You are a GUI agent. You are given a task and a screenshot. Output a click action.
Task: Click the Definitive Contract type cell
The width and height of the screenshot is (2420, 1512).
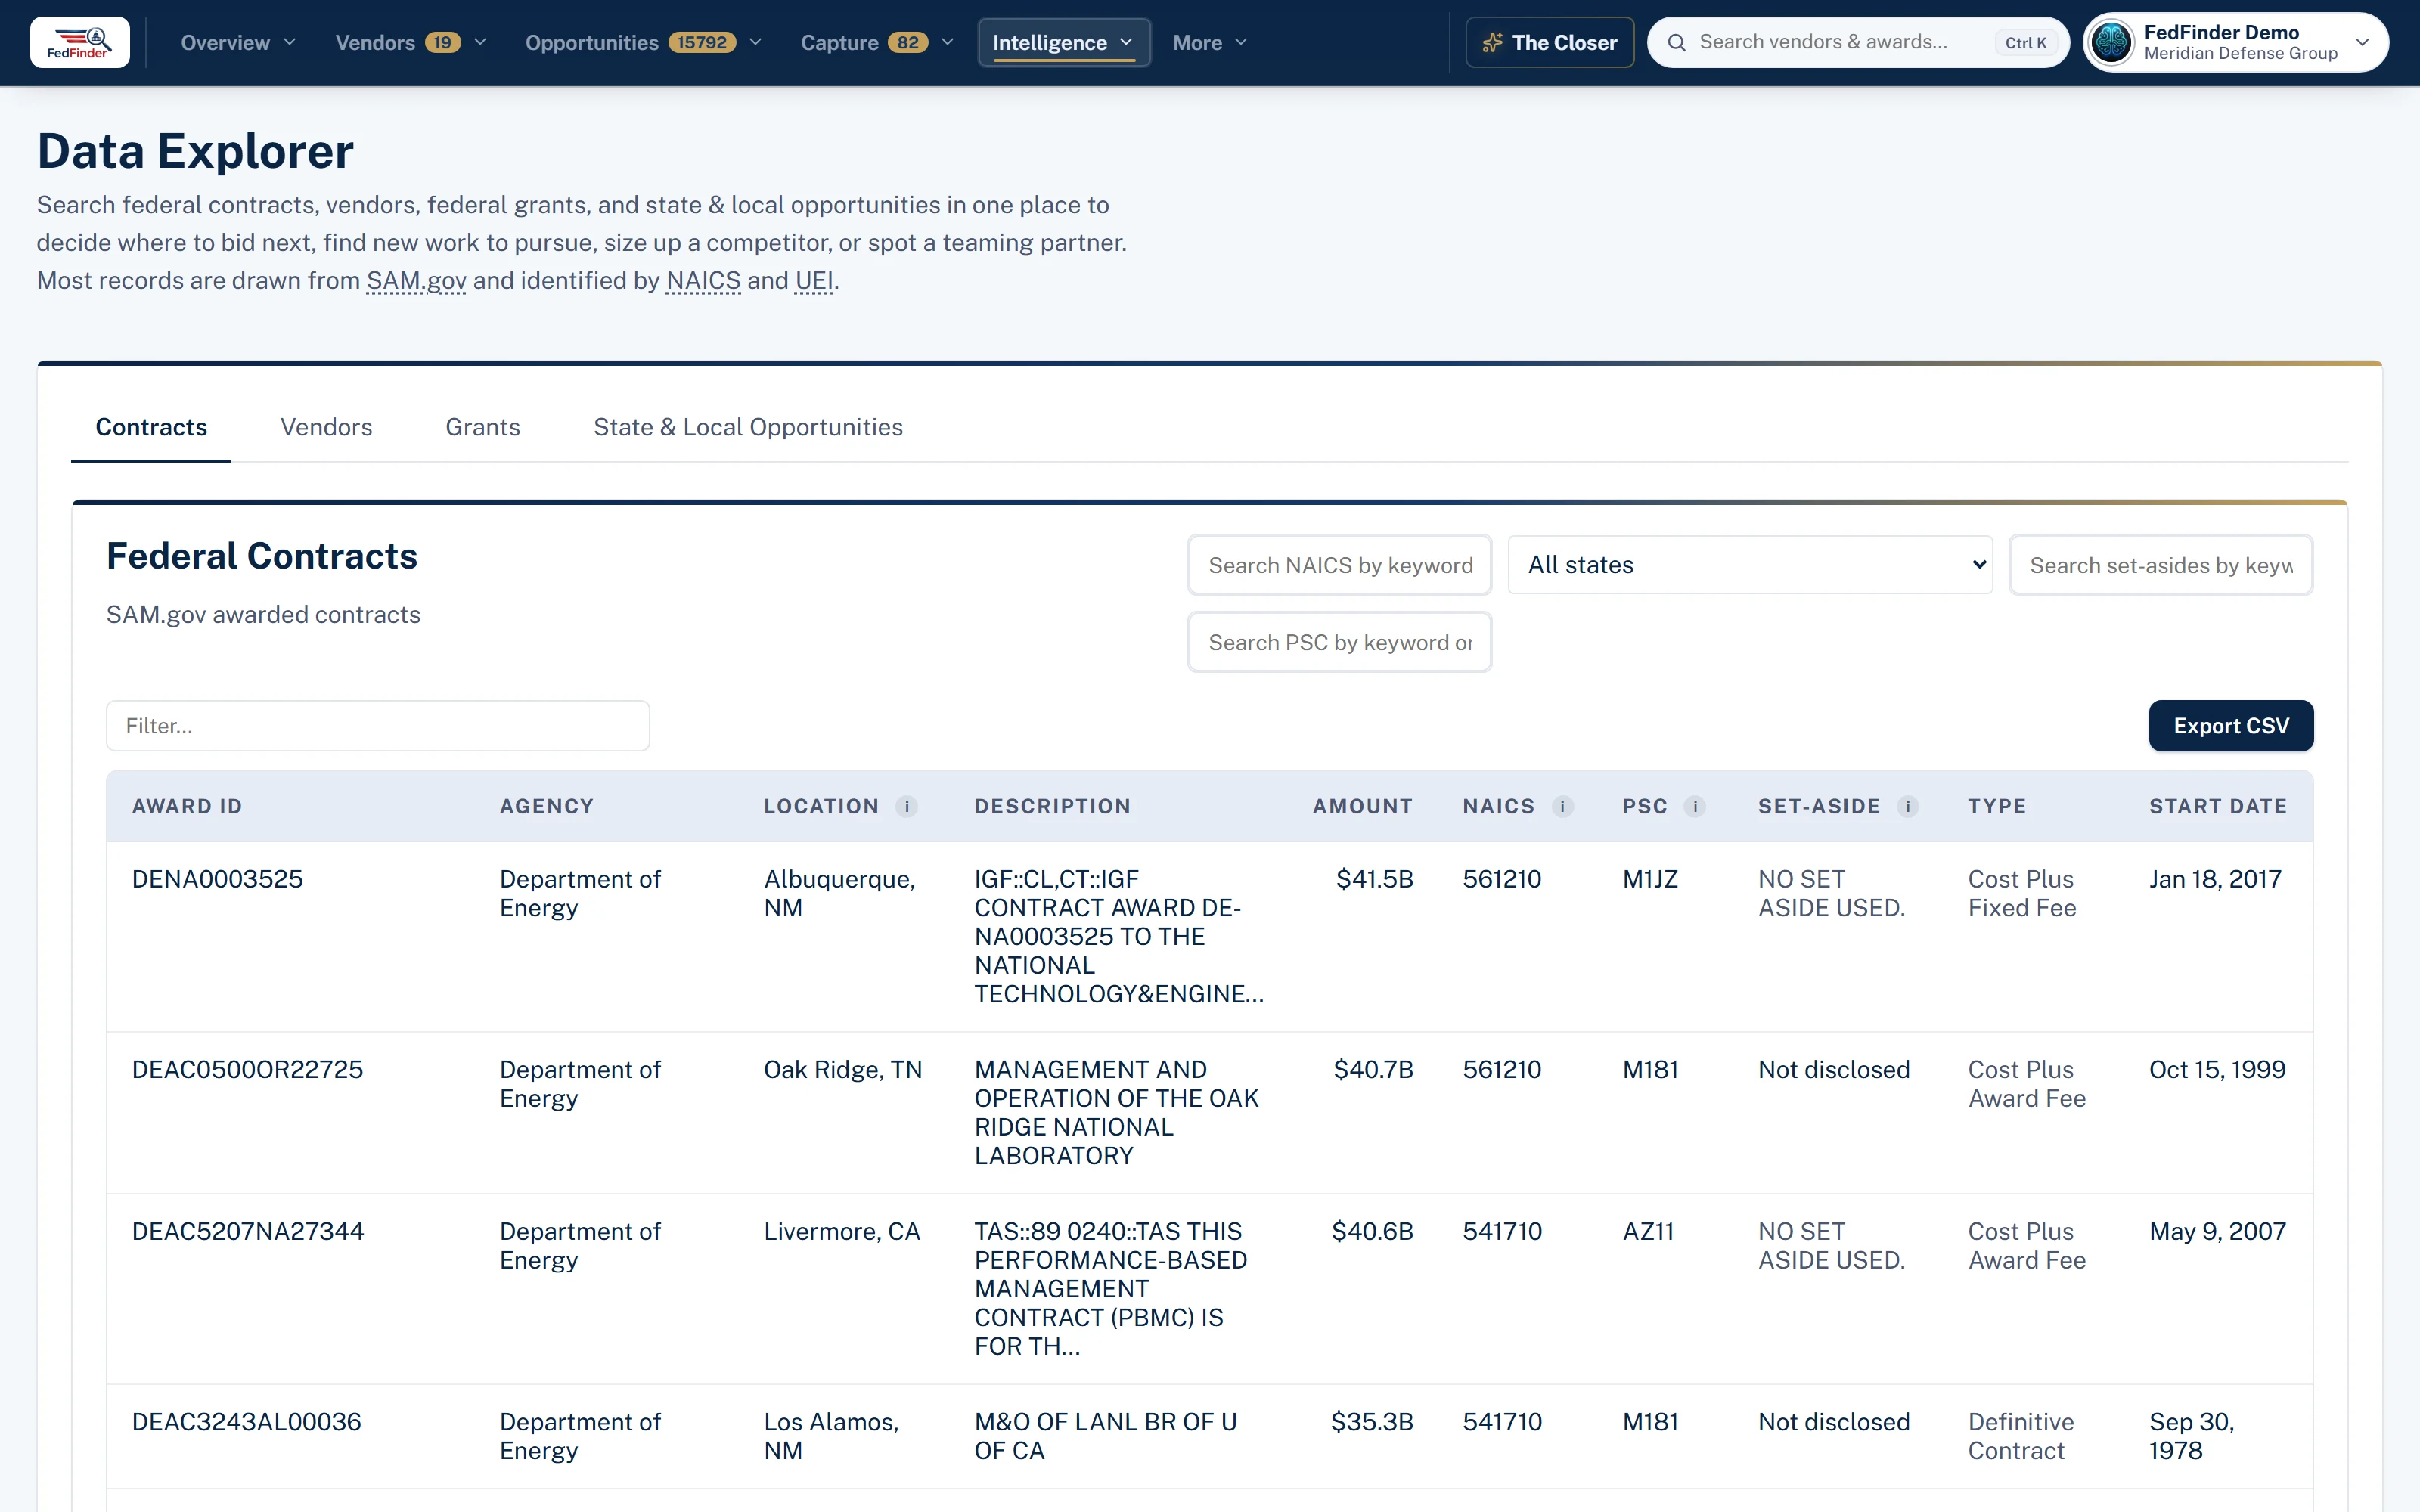2021,1436
